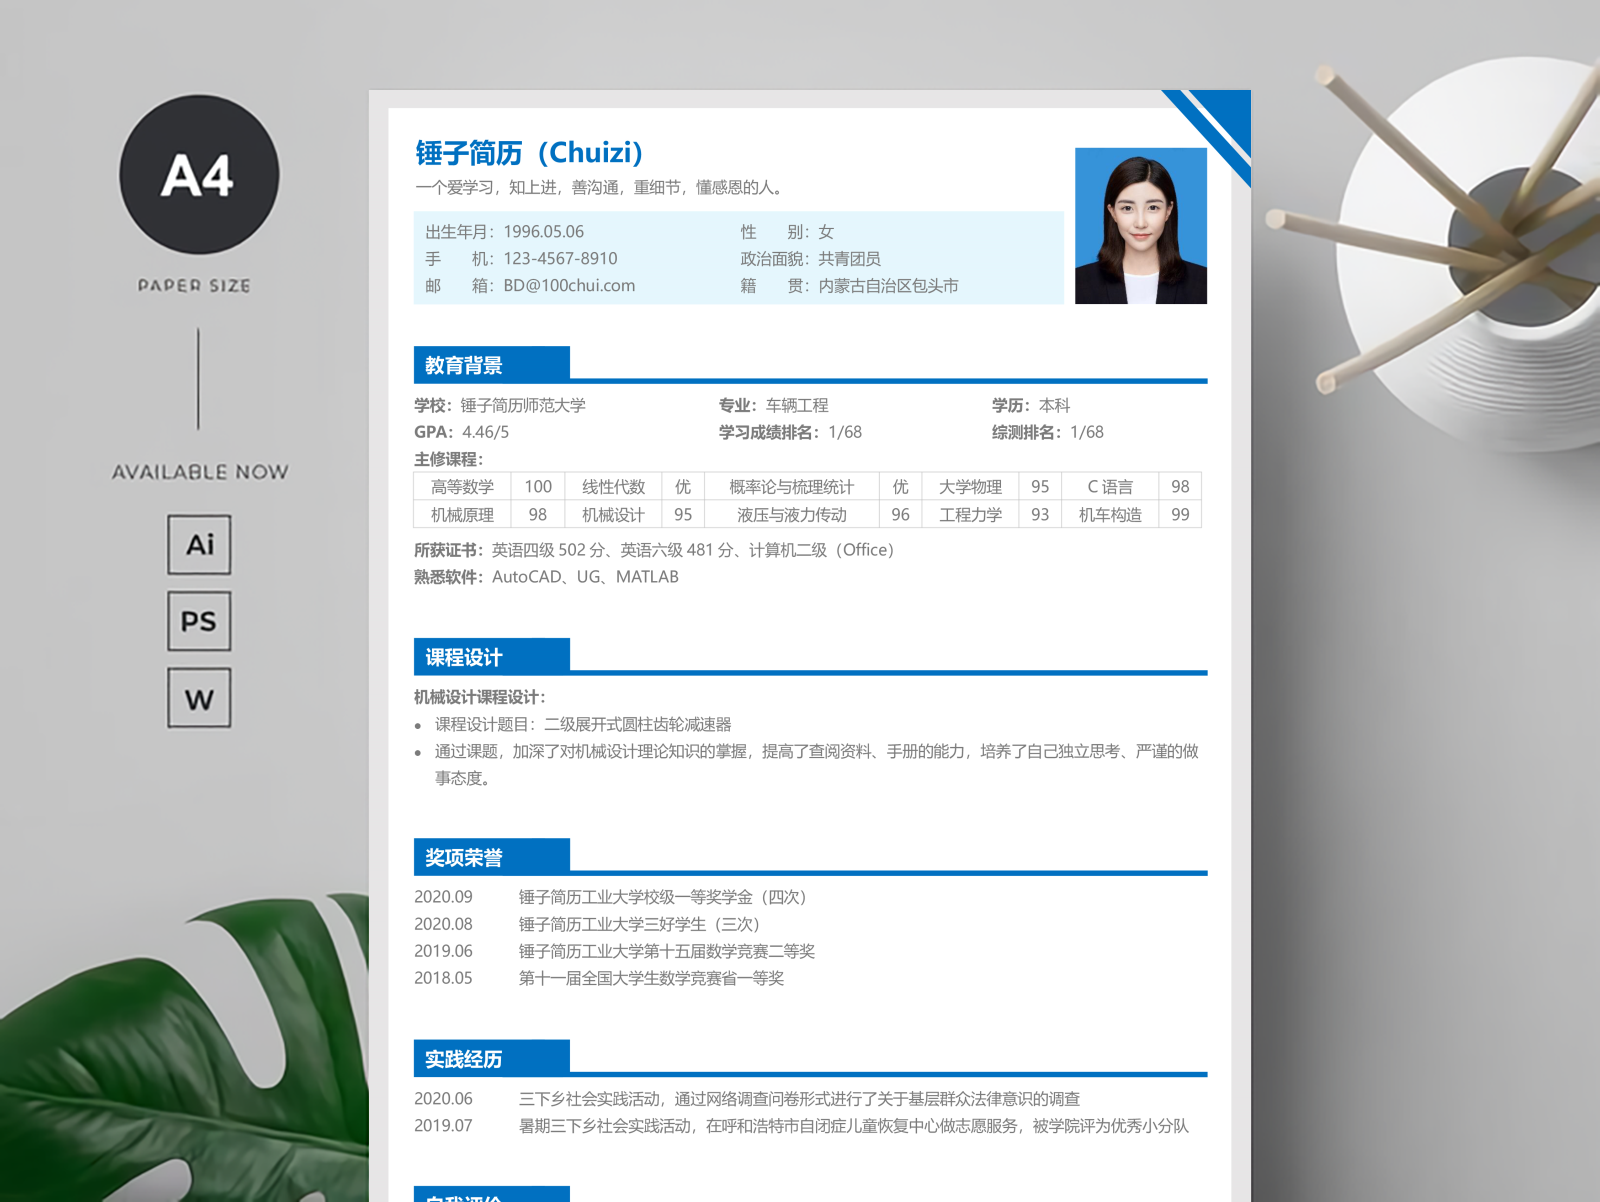The width and height of the screenshot is (1600, 1202).
Task: Click the 实践经历 section header
Action: point(492,1058)
